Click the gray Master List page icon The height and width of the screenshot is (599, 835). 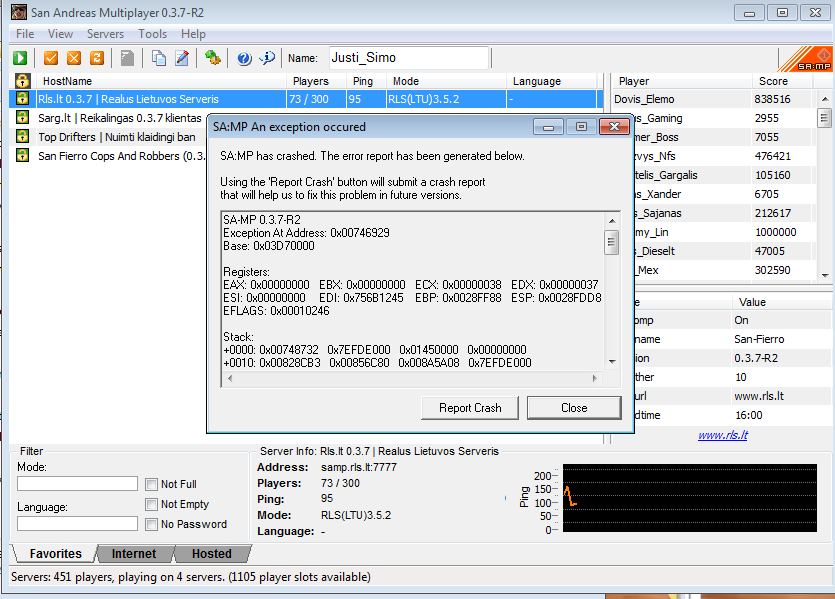[x=127, y=58]
